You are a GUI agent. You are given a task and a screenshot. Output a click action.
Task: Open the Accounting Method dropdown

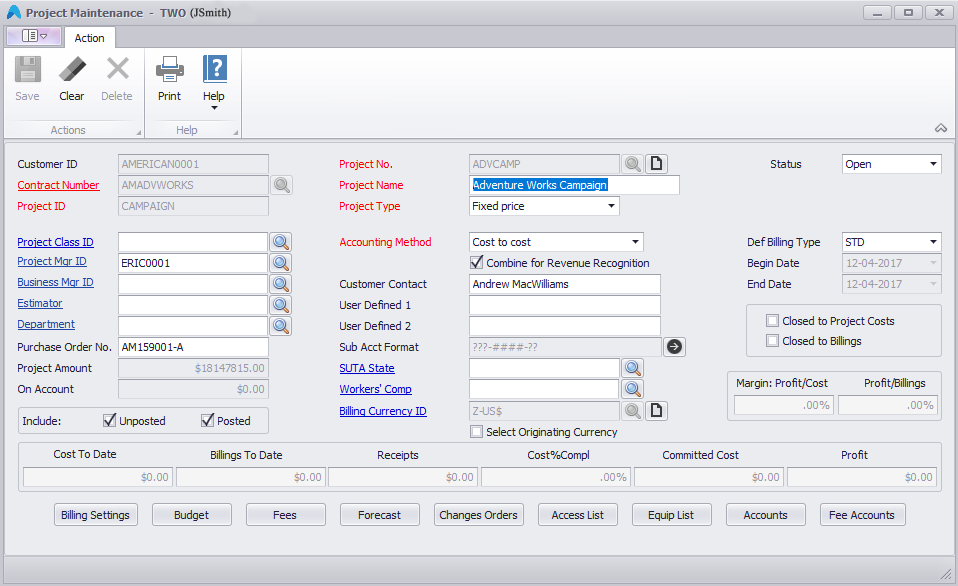[x=635, y=242]
